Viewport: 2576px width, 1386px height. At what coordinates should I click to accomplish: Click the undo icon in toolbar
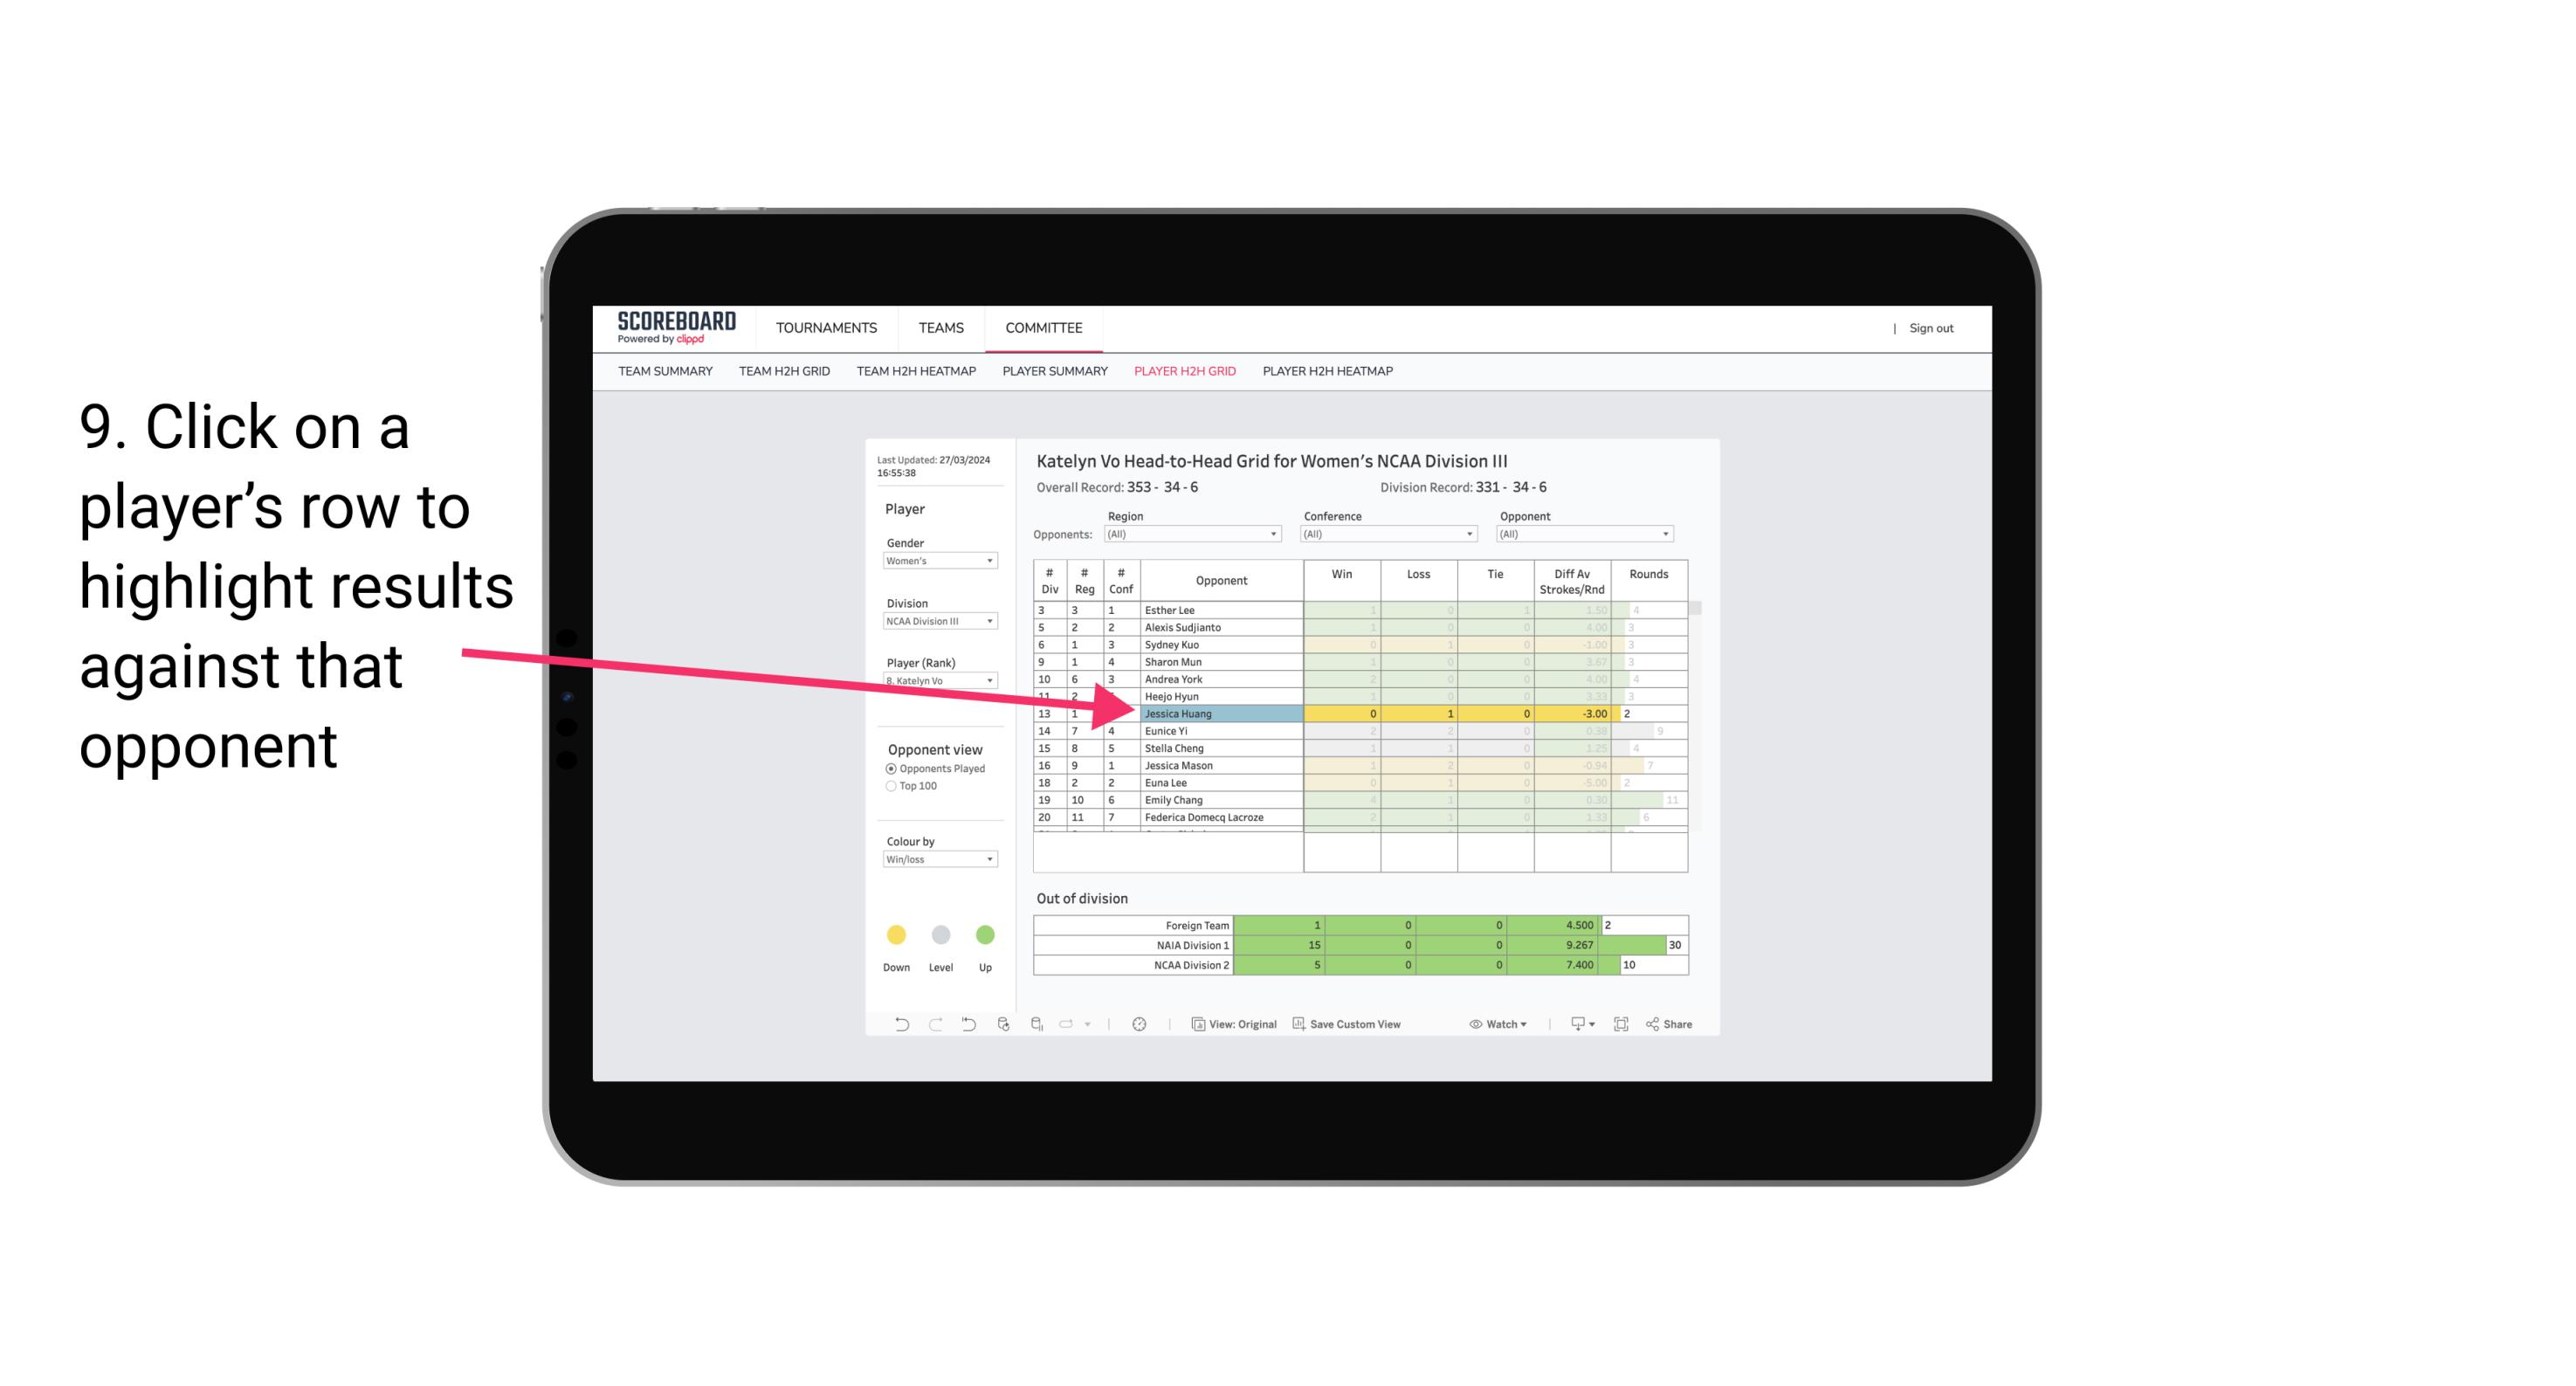coord(889,1026)
